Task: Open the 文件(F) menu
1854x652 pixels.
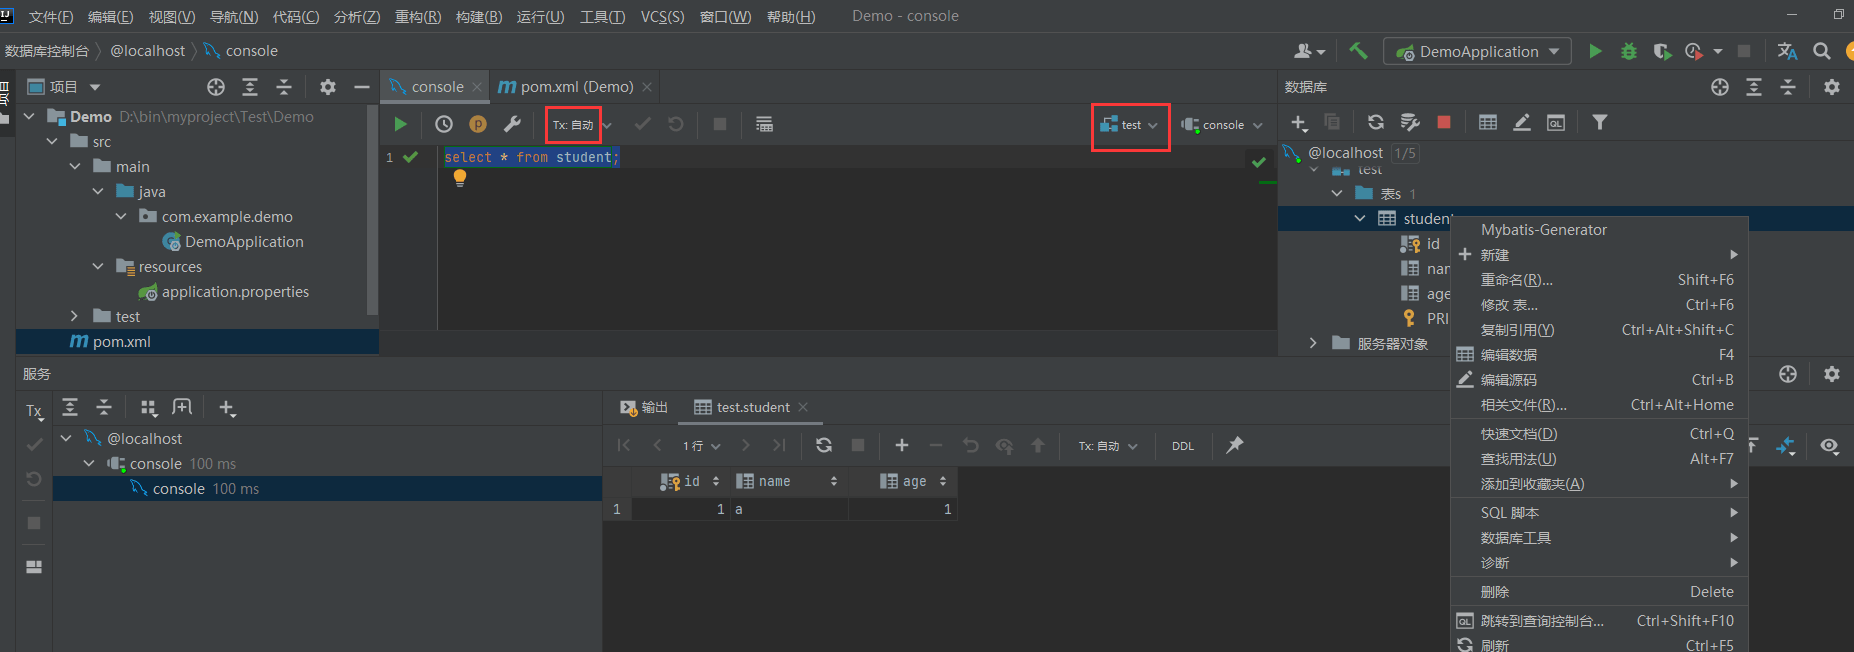Action: (50, 16)
